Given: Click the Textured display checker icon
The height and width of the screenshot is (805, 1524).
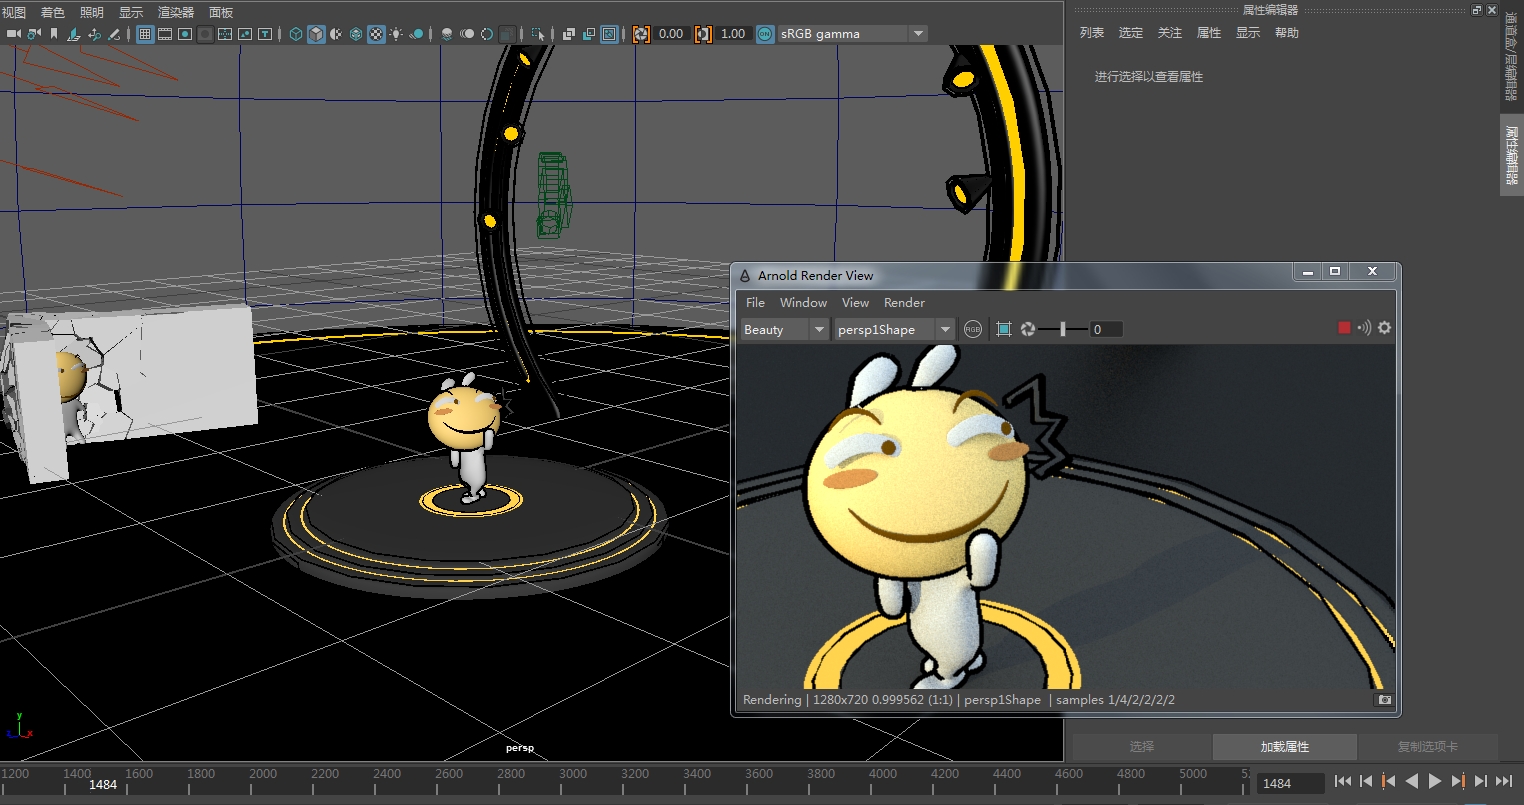Looking at the screenshot, I should tap(376, 34).
